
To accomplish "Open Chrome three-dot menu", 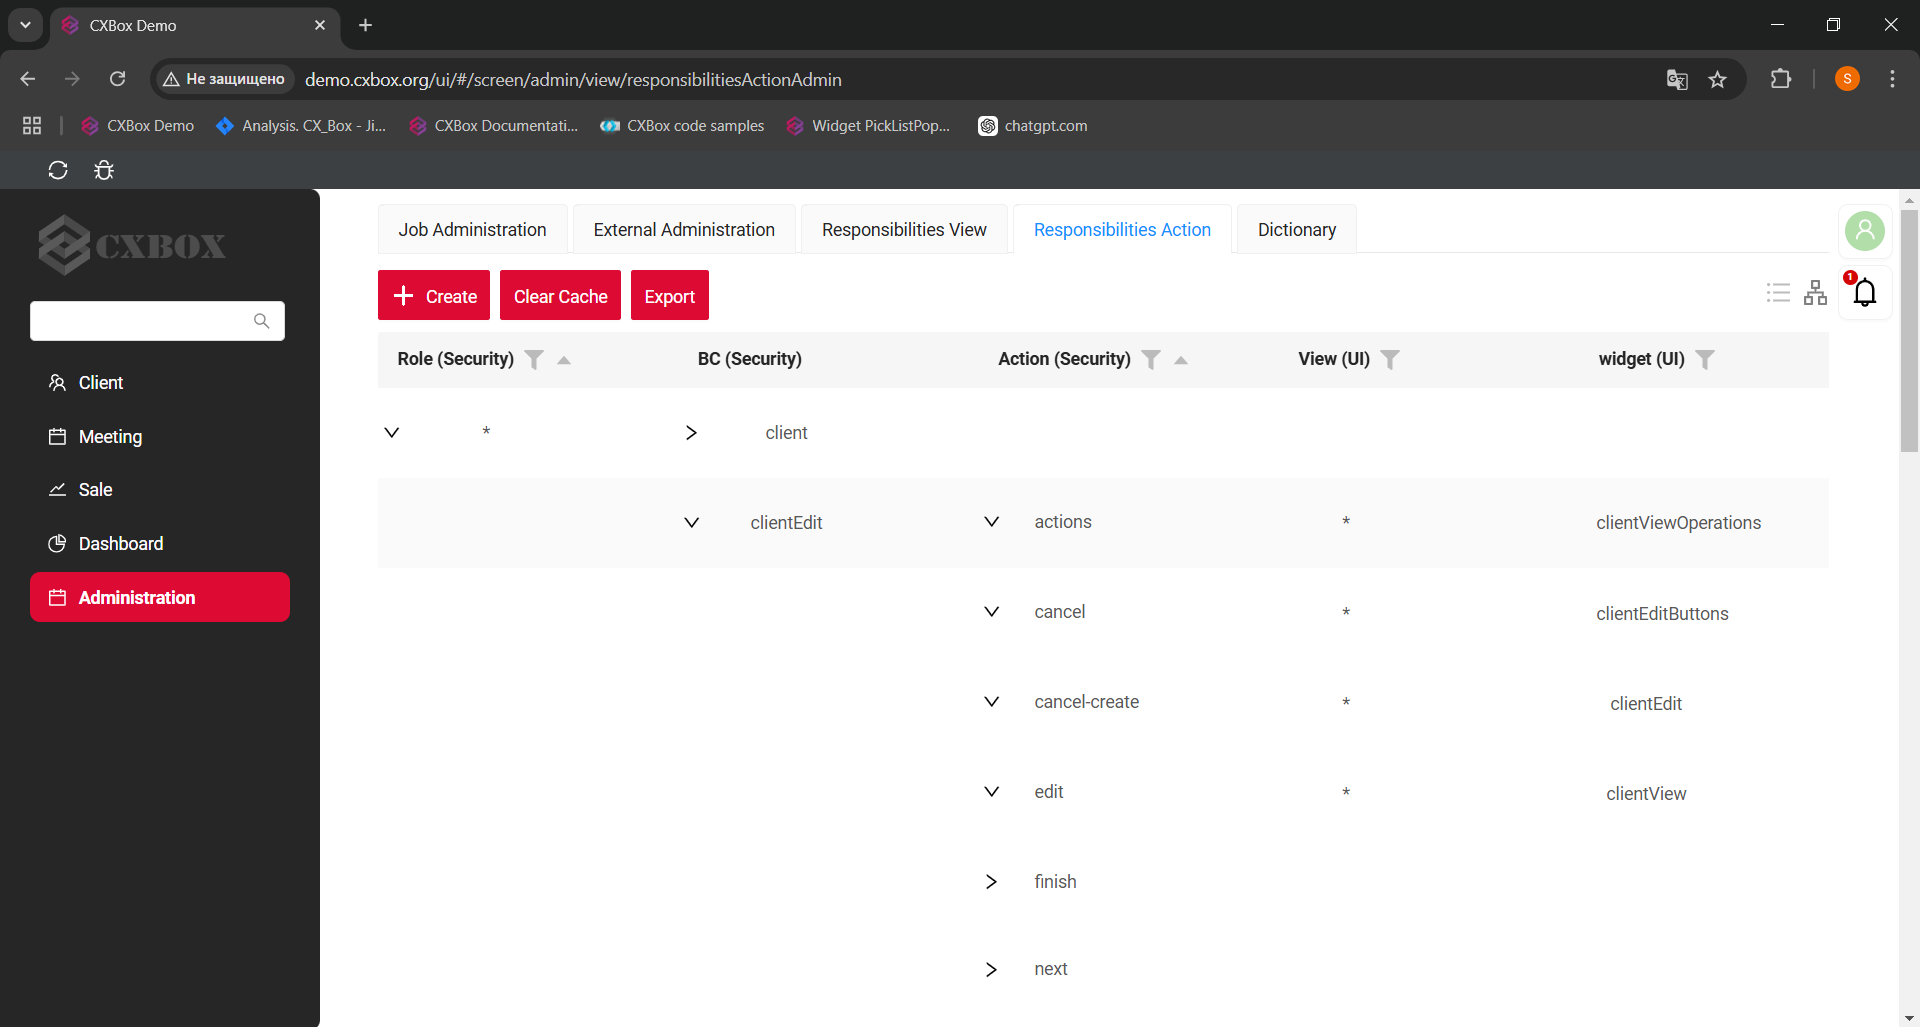I will 1892,79.
